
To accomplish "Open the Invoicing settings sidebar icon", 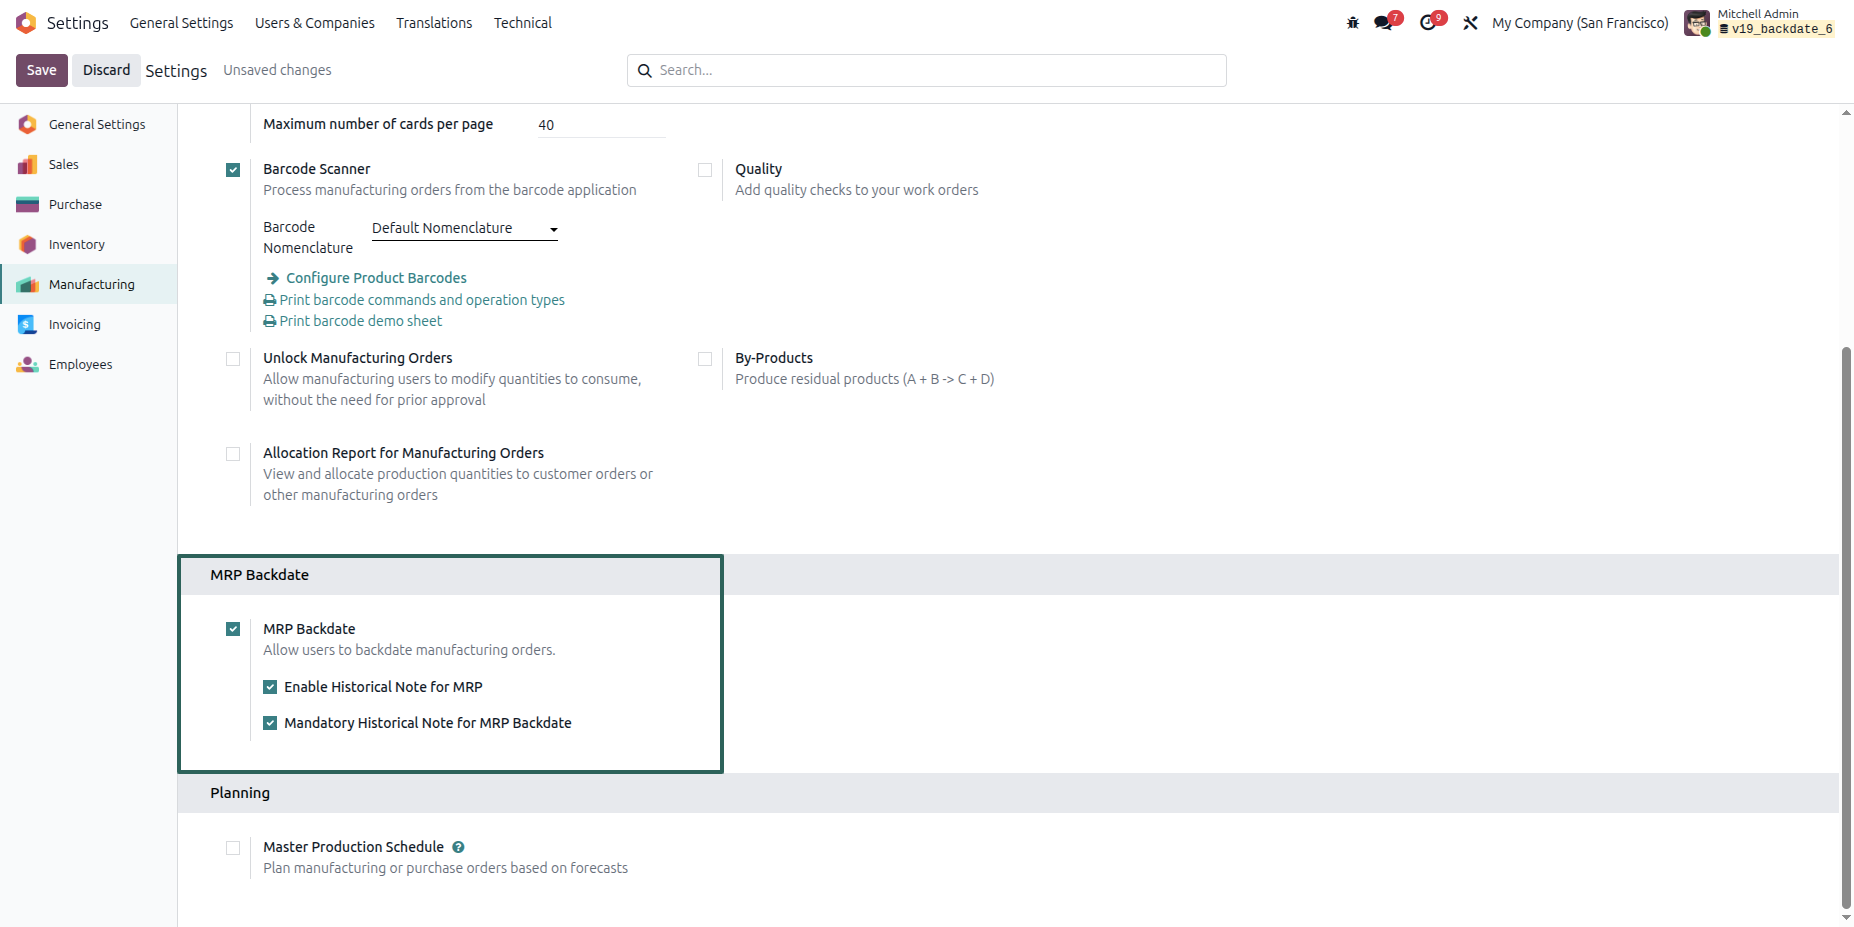I will [x=27, y=324].
